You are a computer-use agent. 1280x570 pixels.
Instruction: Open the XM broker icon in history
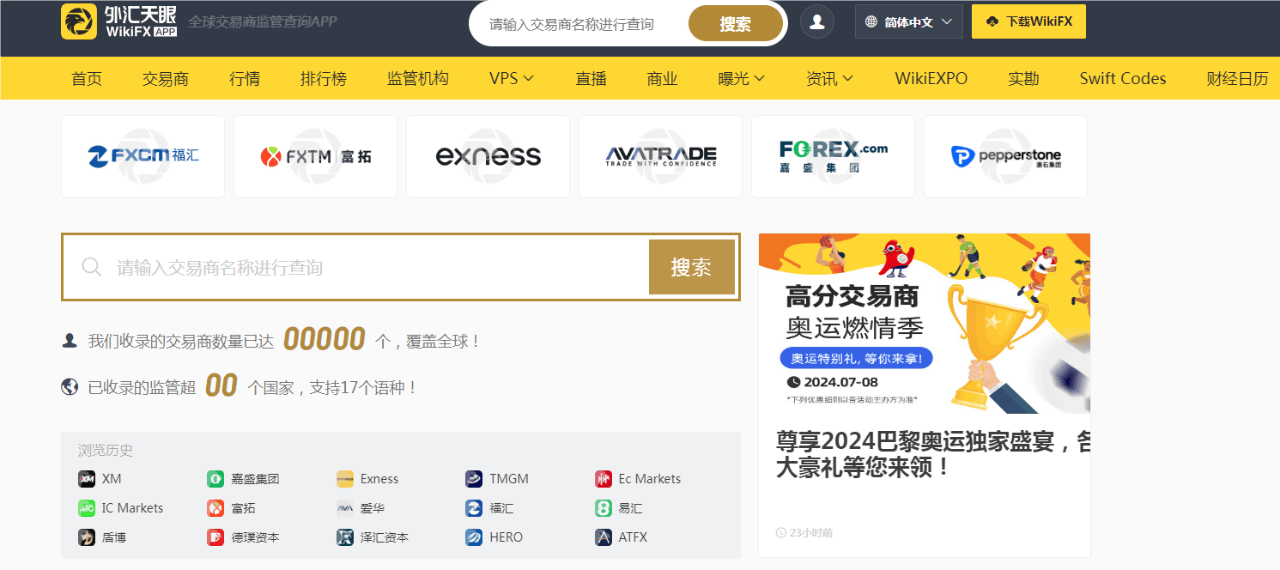(x=87, y=479)
